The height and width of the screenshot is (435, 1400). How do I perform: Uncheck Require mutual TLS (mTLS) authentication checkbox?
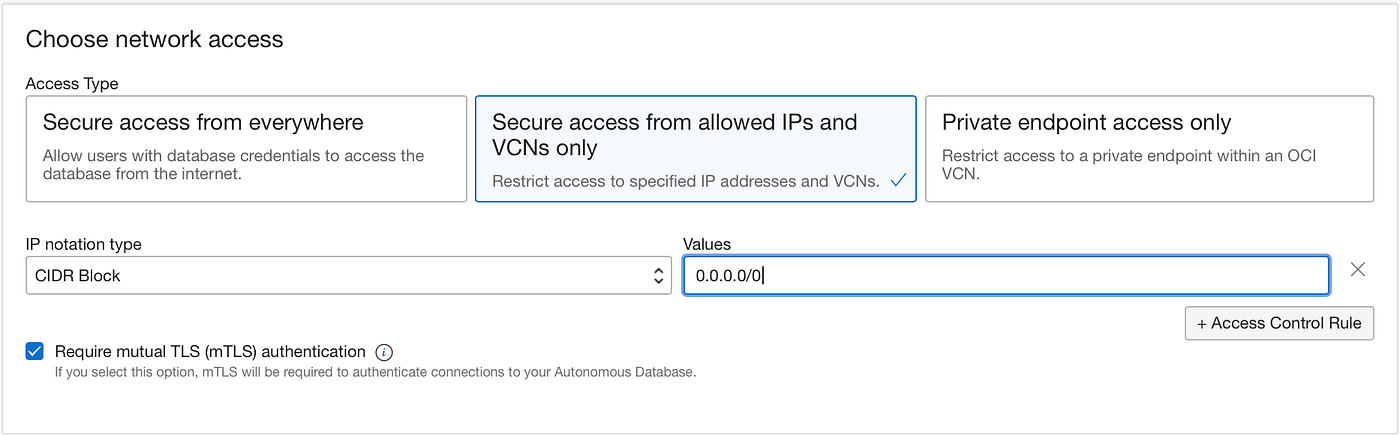[36, 352]
